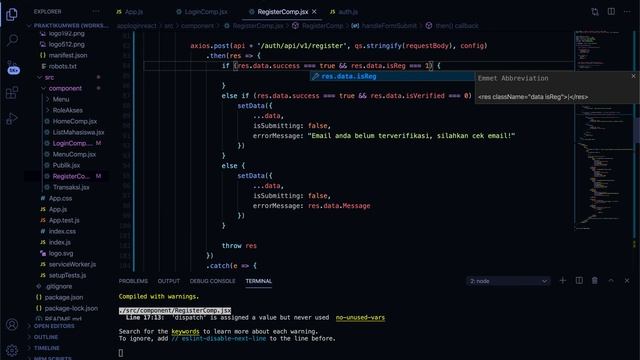640x360 pixels.
Task: Open the terminal selector '2: node' dropdown
Action: pyautogui.click(x=508, y=281)
